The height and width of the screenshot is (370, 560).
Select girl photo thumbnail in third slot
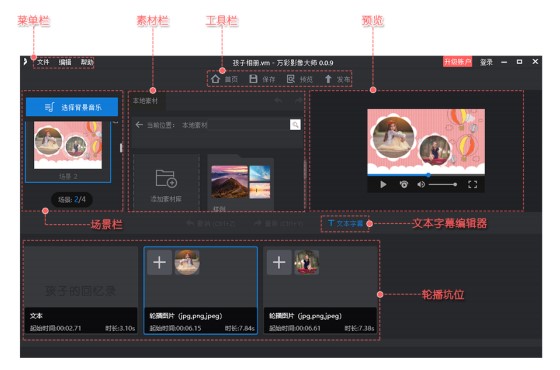306,262
